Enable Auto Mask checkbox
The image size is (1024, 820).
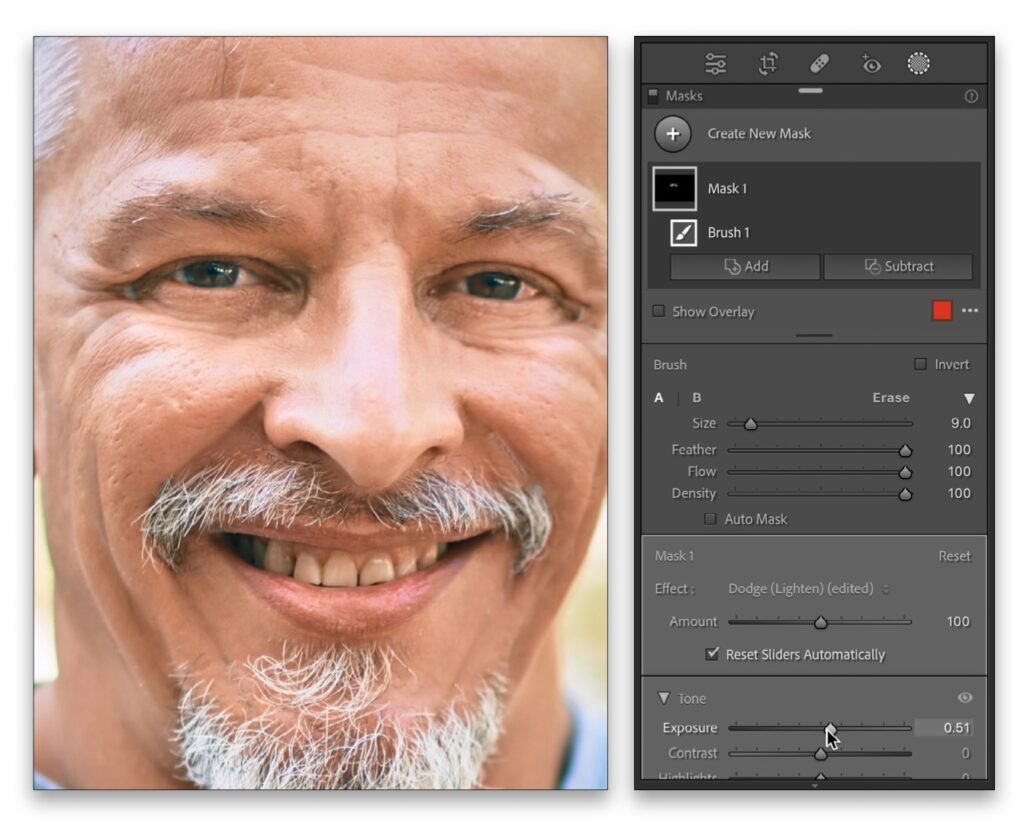pyautogui.click(x=710, y=519)
